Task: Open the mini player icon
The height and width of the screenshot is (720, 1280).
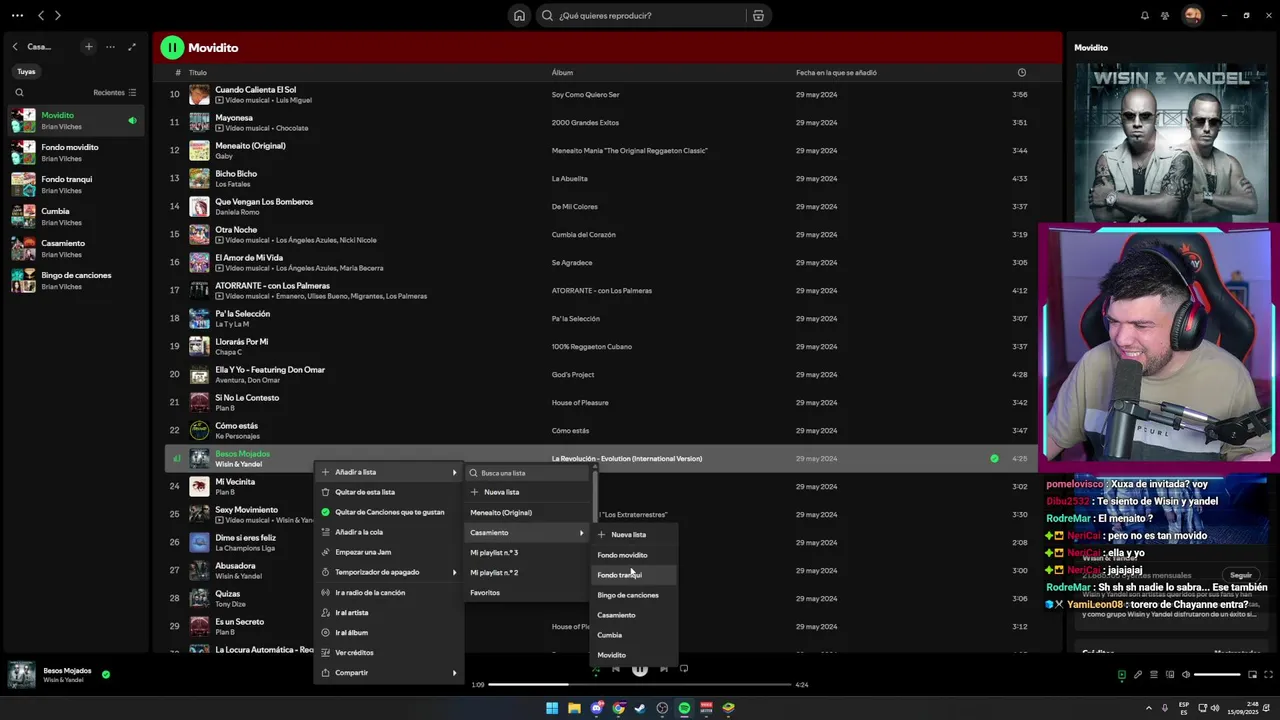Action: pyautogui.click(x=1251, y=675)
